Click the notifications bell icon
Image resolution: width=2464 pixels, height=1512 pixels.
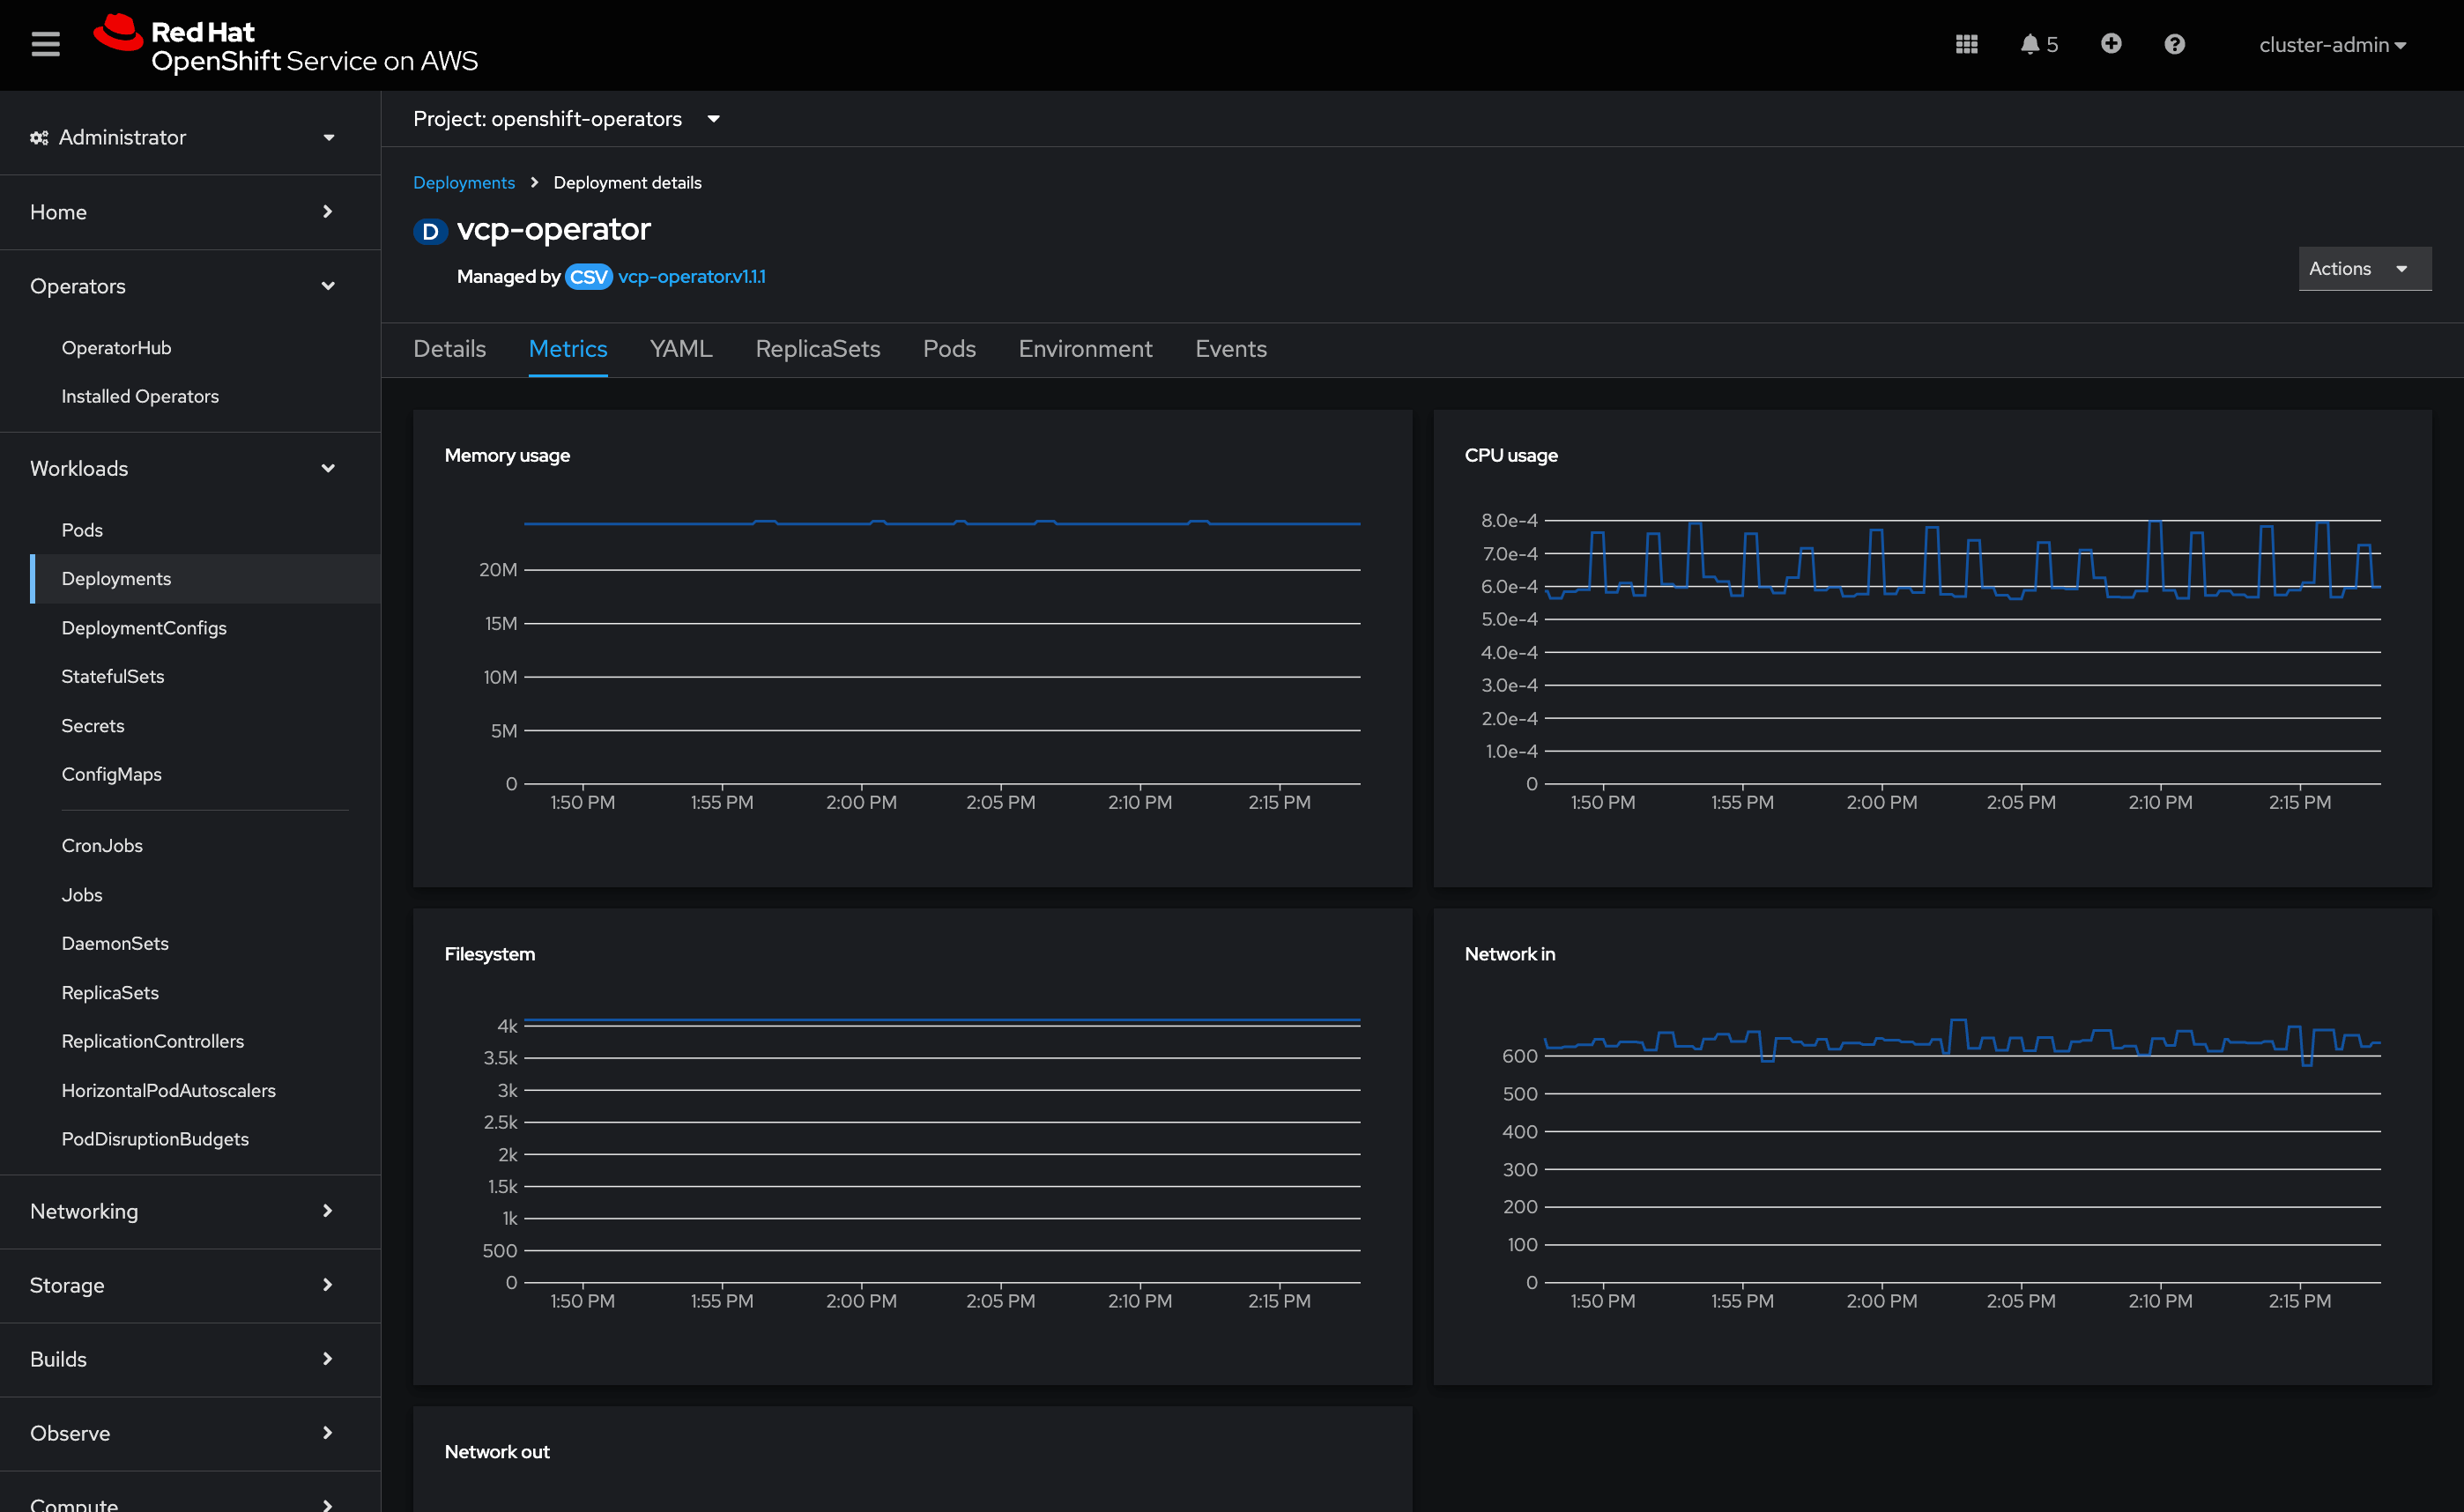pyautogui.click(x=2030, y=44)
